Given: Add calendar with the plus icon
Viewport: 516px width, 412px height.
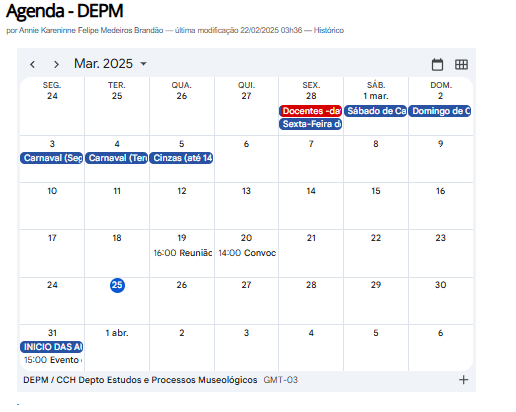Looking at the screenshot, I should [x=463, y=380].
